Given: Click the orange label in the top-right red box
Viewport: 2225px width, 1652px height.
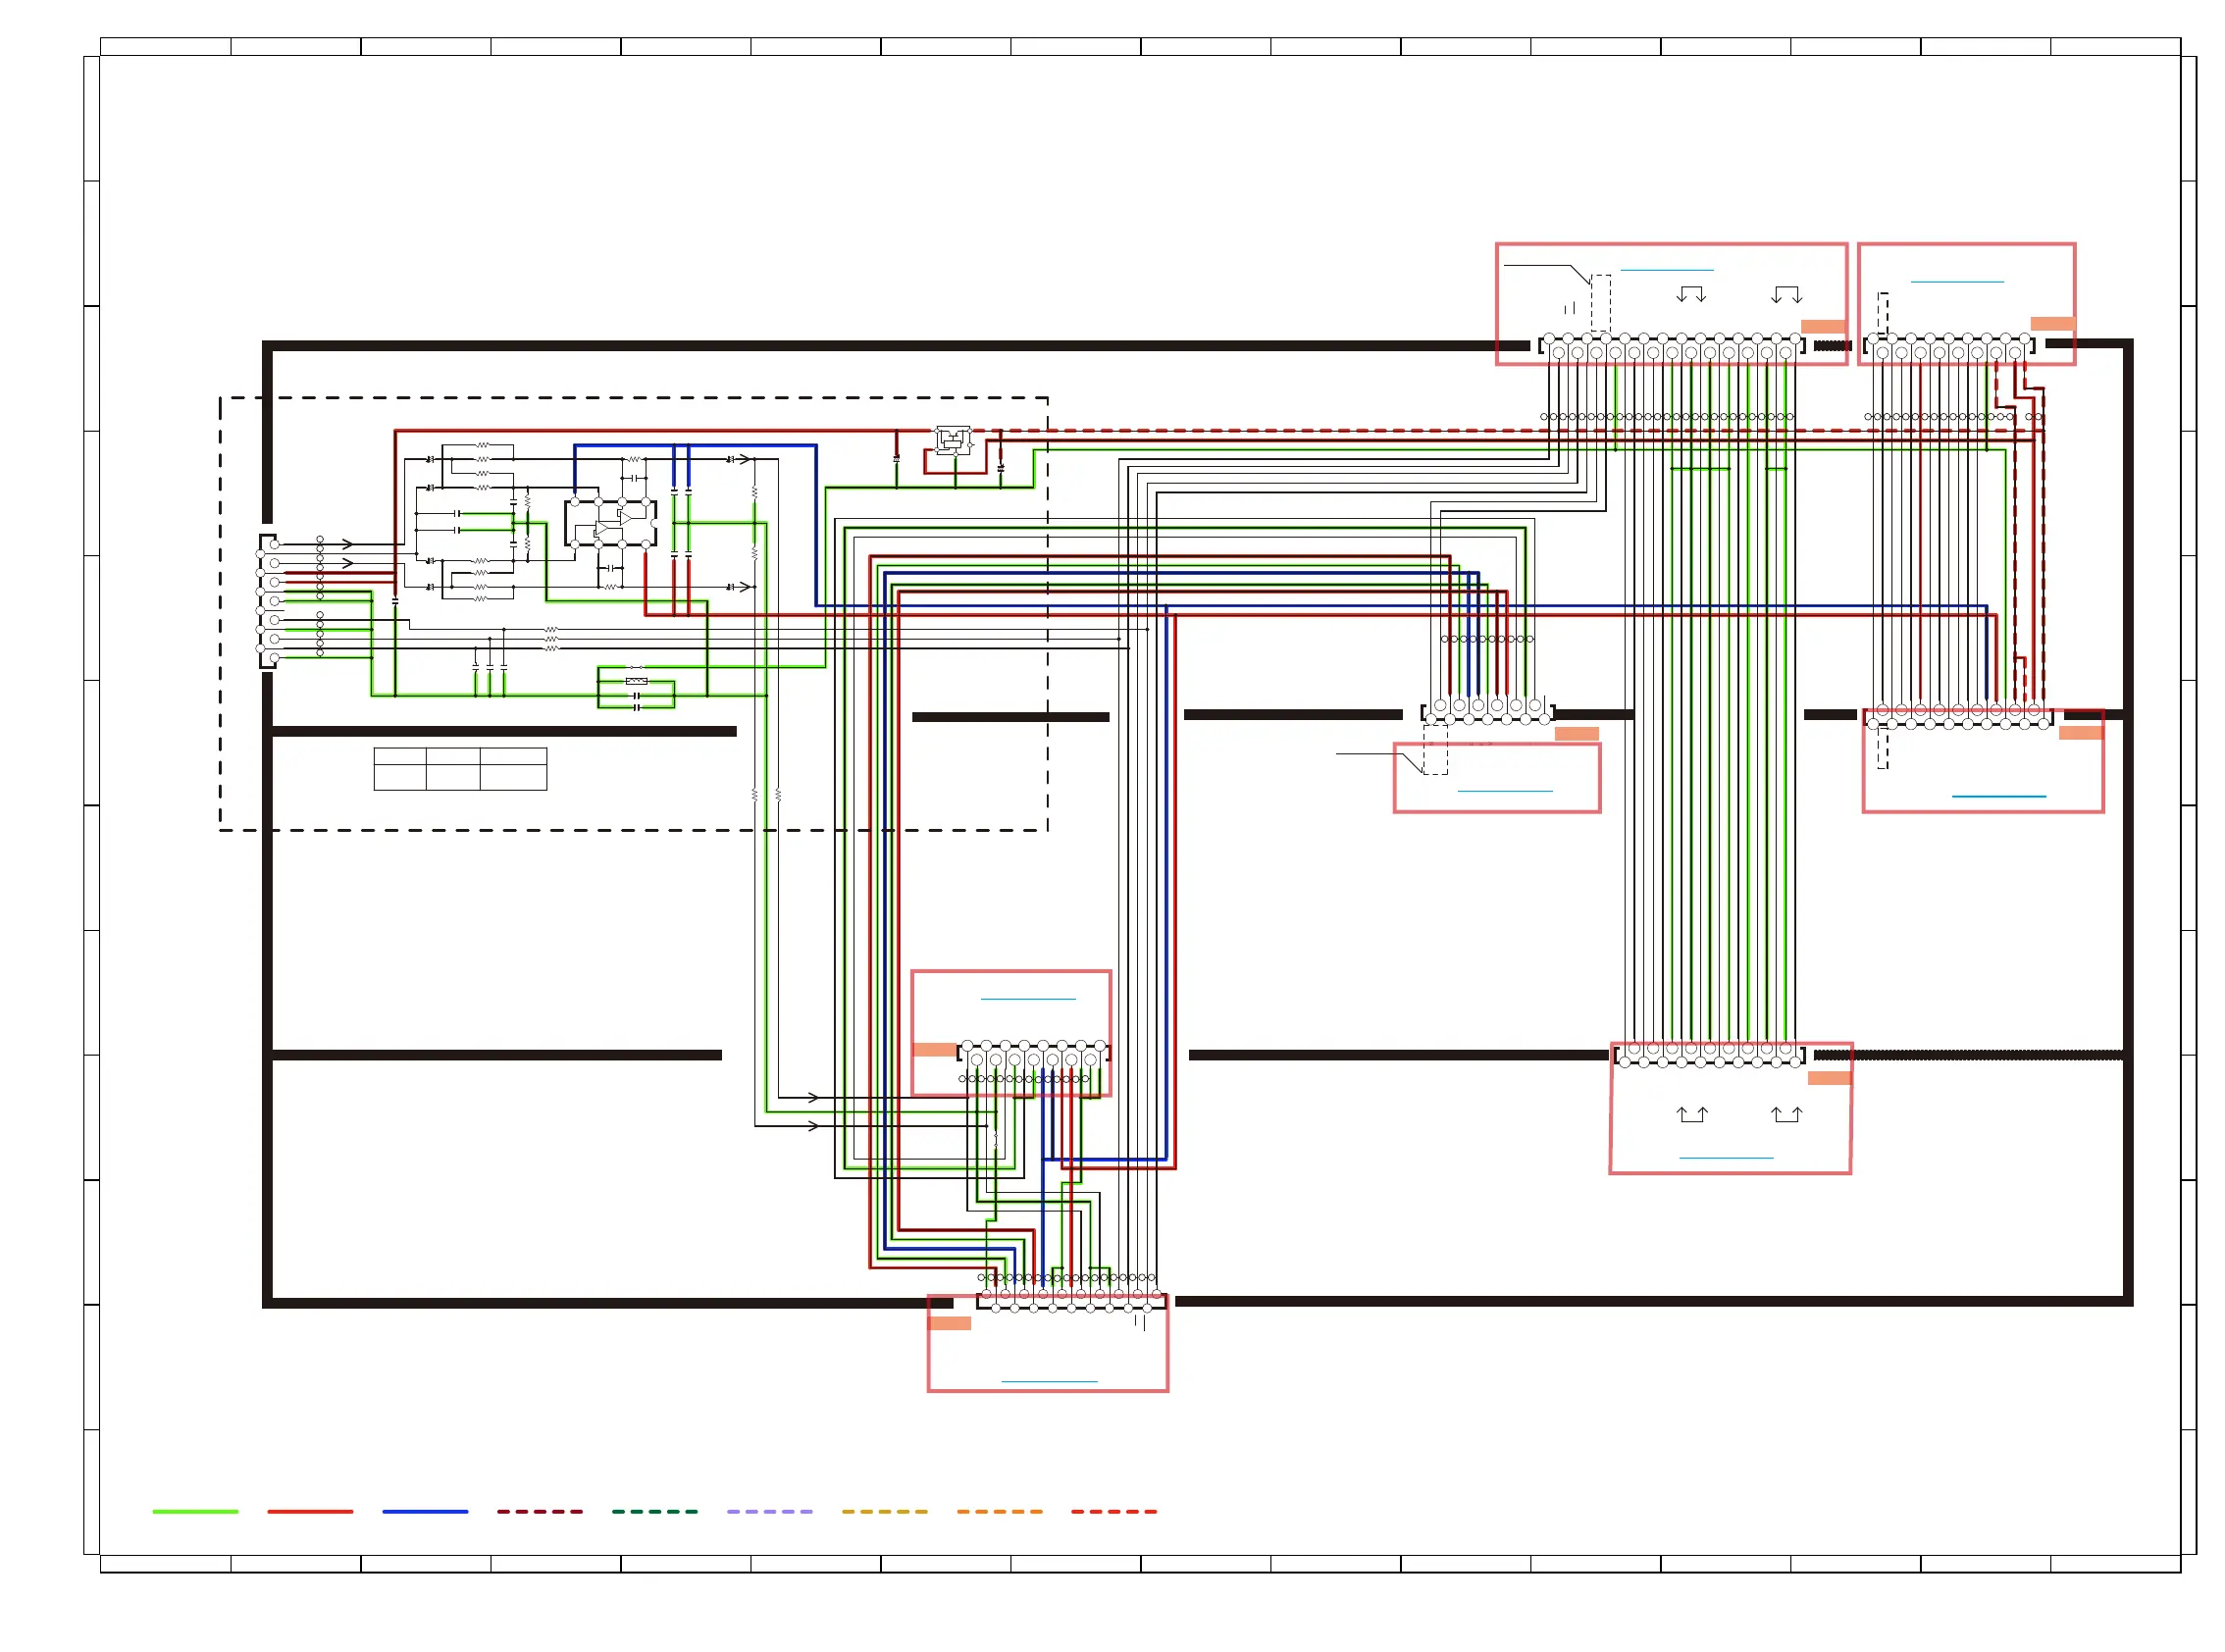Looking at the screenshot, I should tap(2052, 323).
